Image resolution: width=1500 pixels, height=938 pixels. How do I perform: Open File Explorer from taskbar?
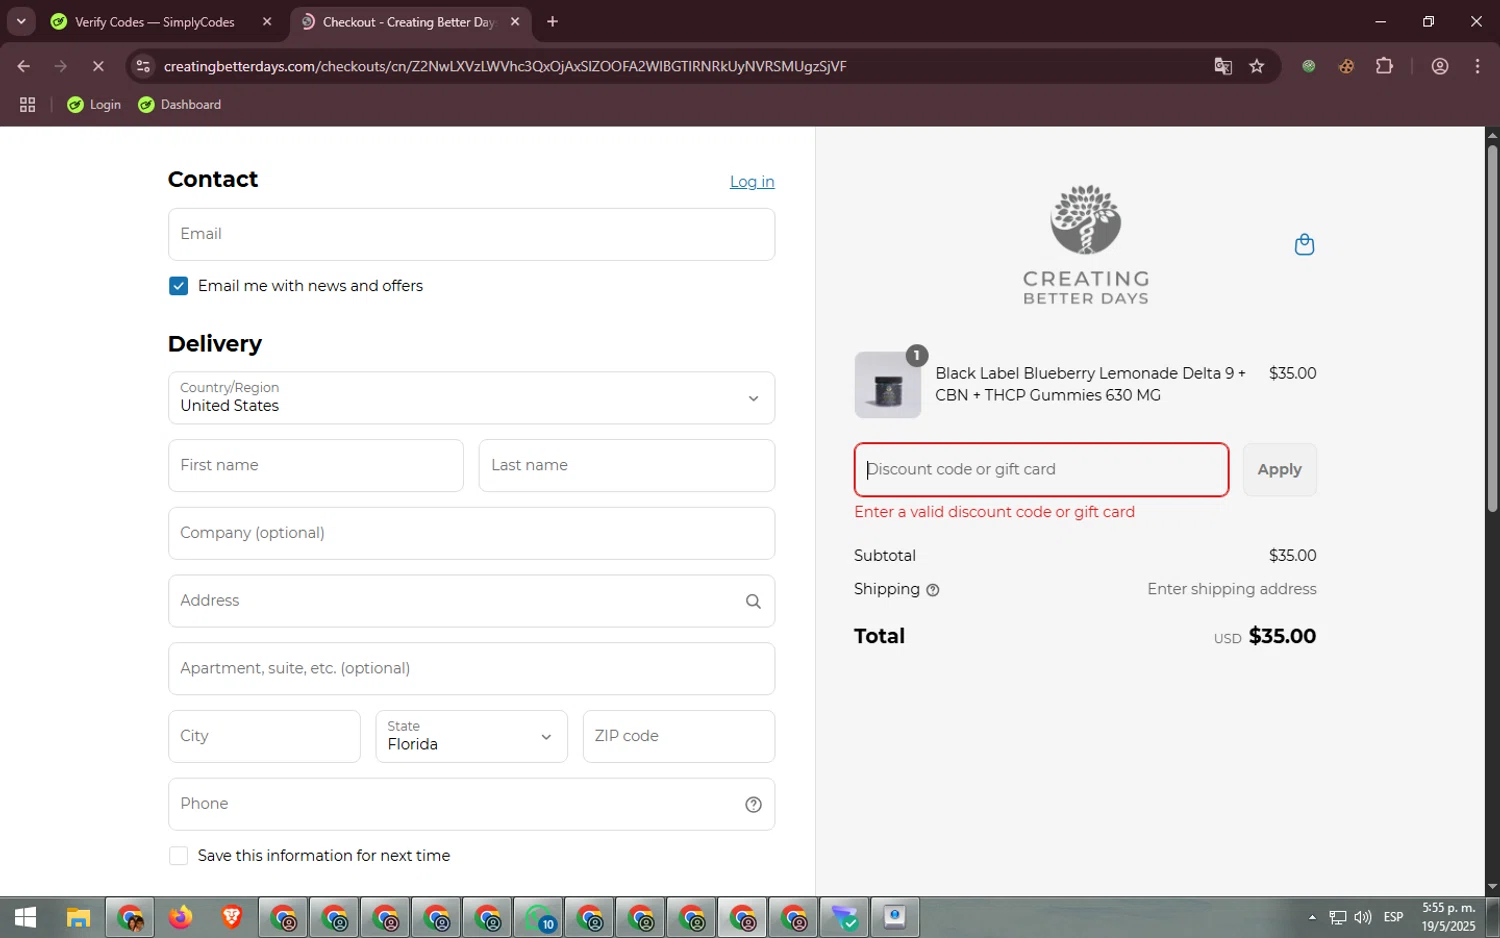pyautogui.click(x=78, y=917)
